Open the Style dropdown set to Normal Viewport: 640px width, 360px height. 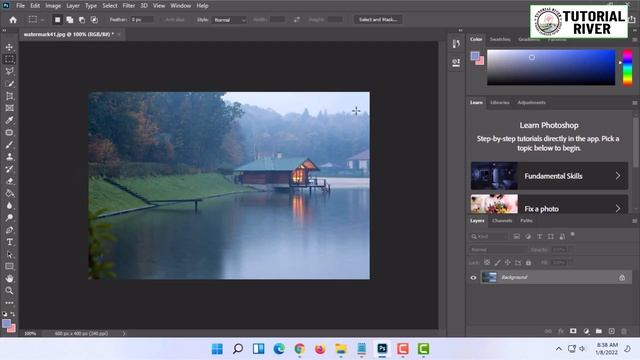[x=229, y=20]
